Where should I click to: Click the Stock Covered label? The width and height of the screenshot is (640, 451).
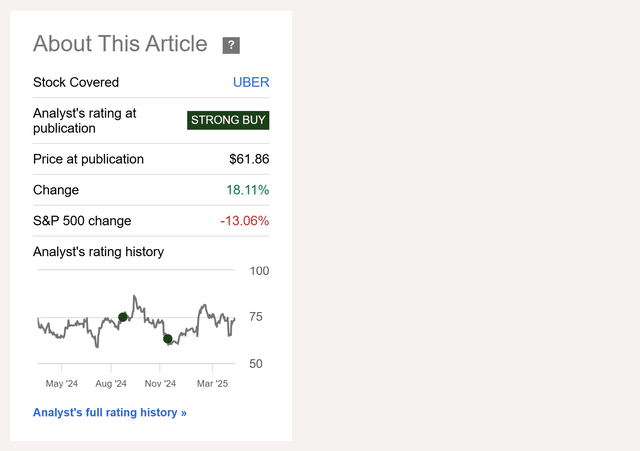click(x=76, y=82)
